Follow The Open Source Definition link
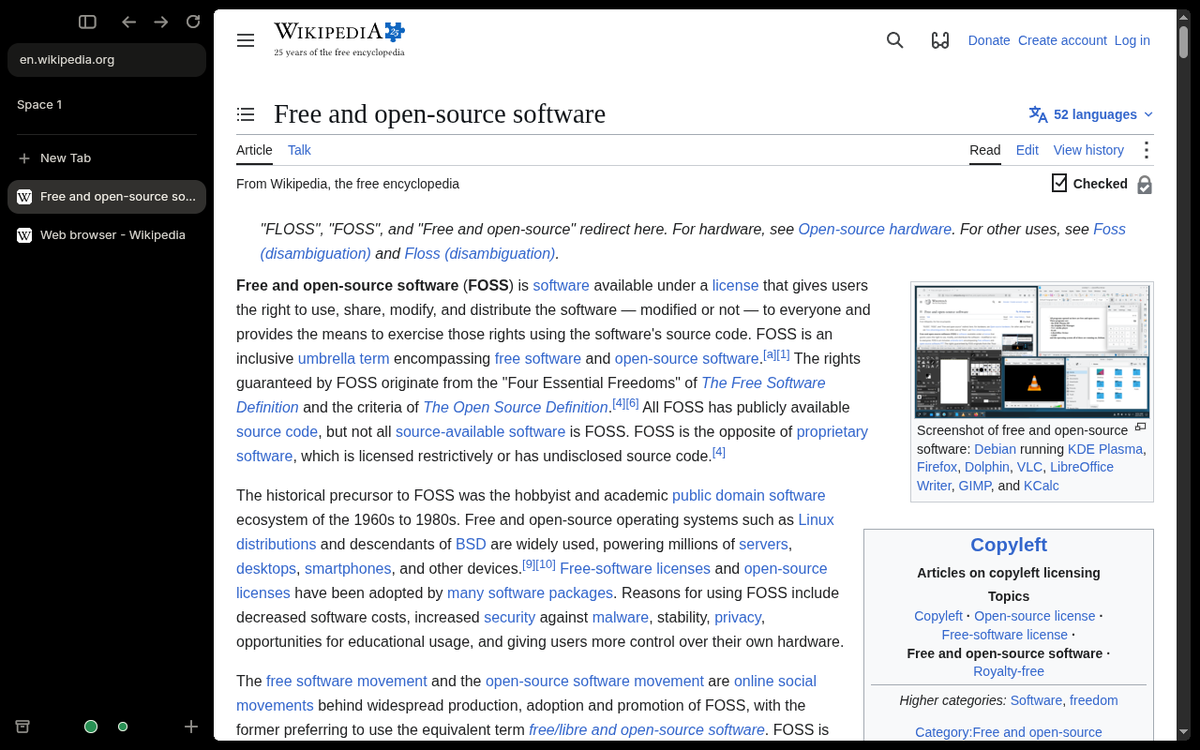This screenshot has width=1200, height=750. [516, 407]
